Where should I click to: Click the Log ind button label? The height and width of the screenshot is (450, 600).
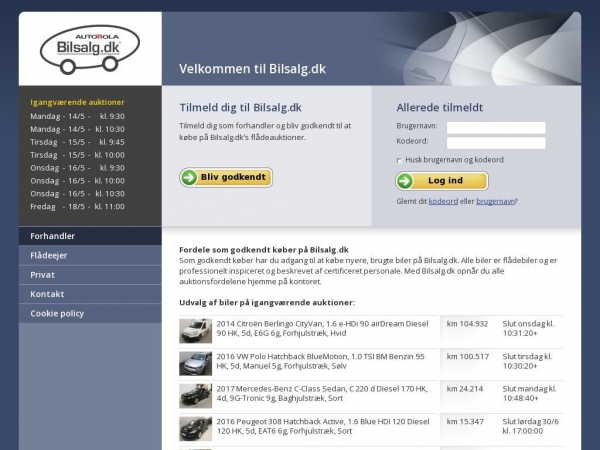tap(445, 181)
